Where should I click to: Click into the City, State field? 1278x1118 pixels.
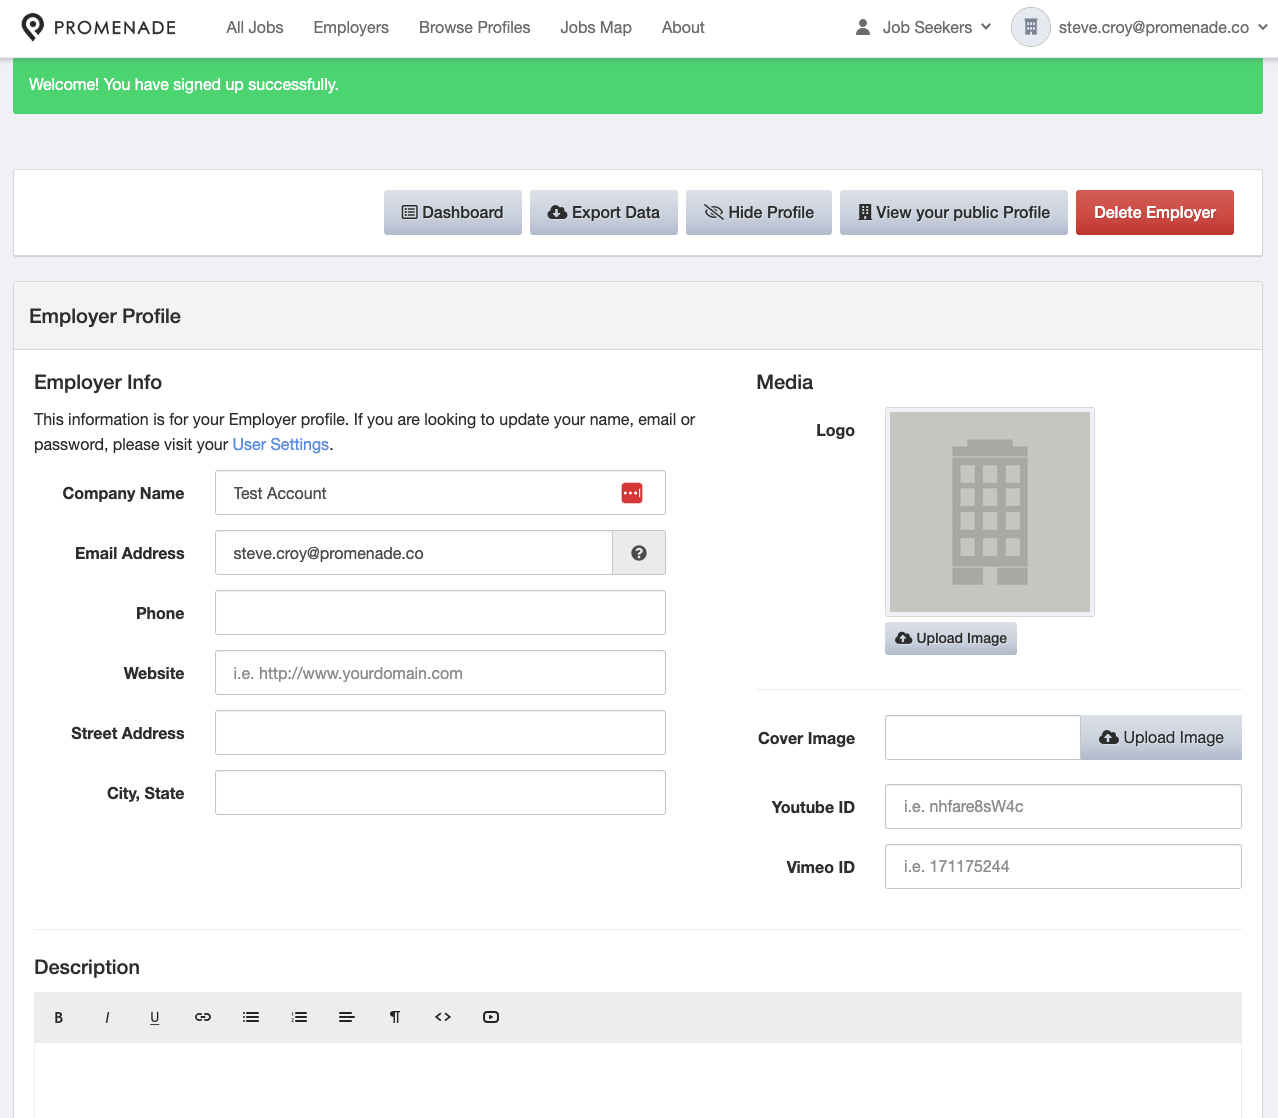(x=440, y=793)
